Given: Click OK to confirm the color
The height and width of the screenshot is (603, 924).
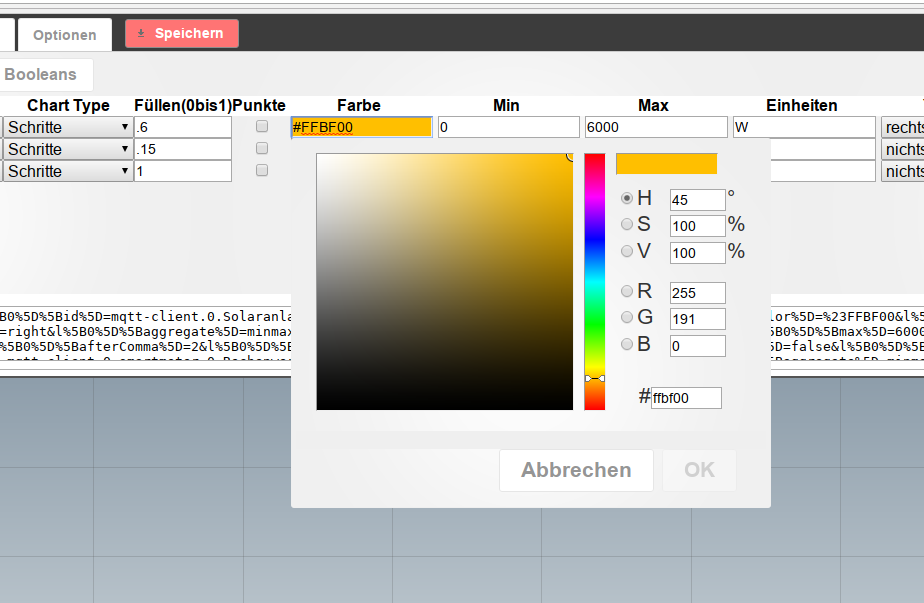Looking at the screenshot, I should click(698, 470).
